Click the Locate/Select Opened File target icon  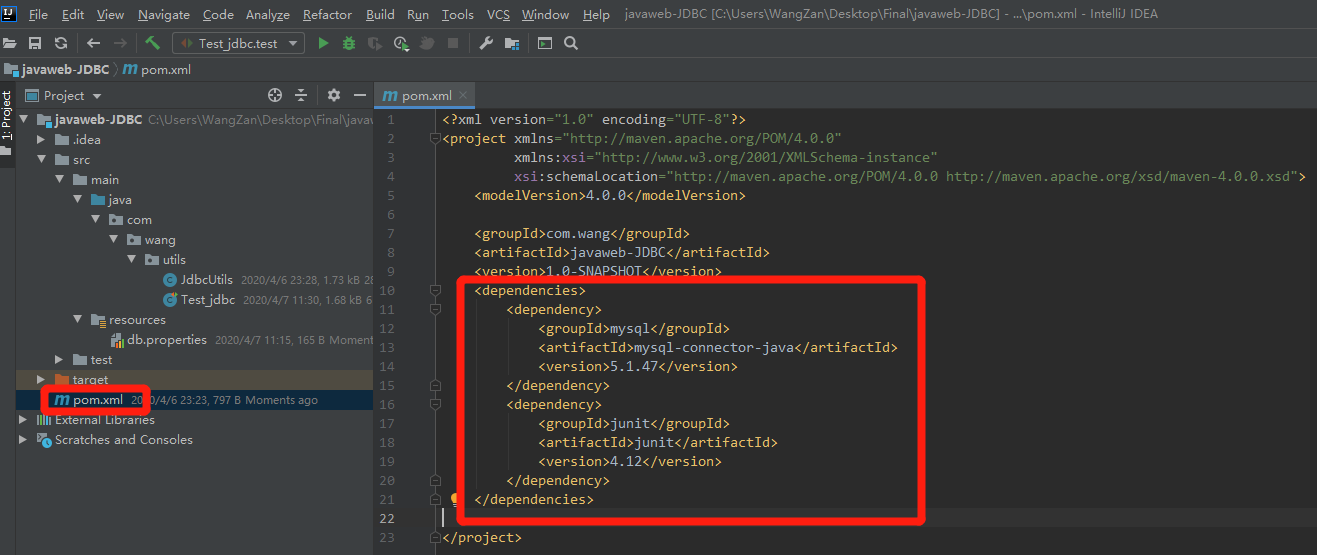[x=275, y=95]
